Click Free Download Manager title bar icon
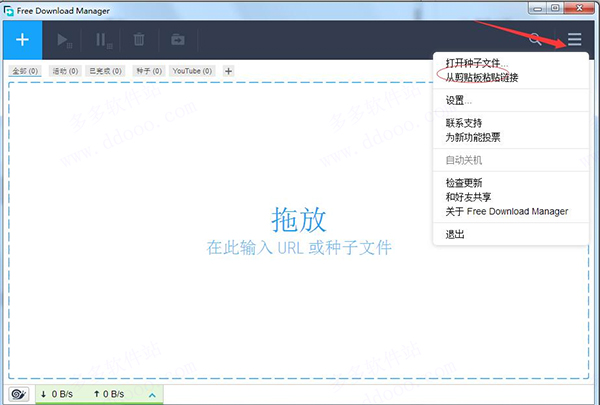Screen dimensions: 600x405 9,10
